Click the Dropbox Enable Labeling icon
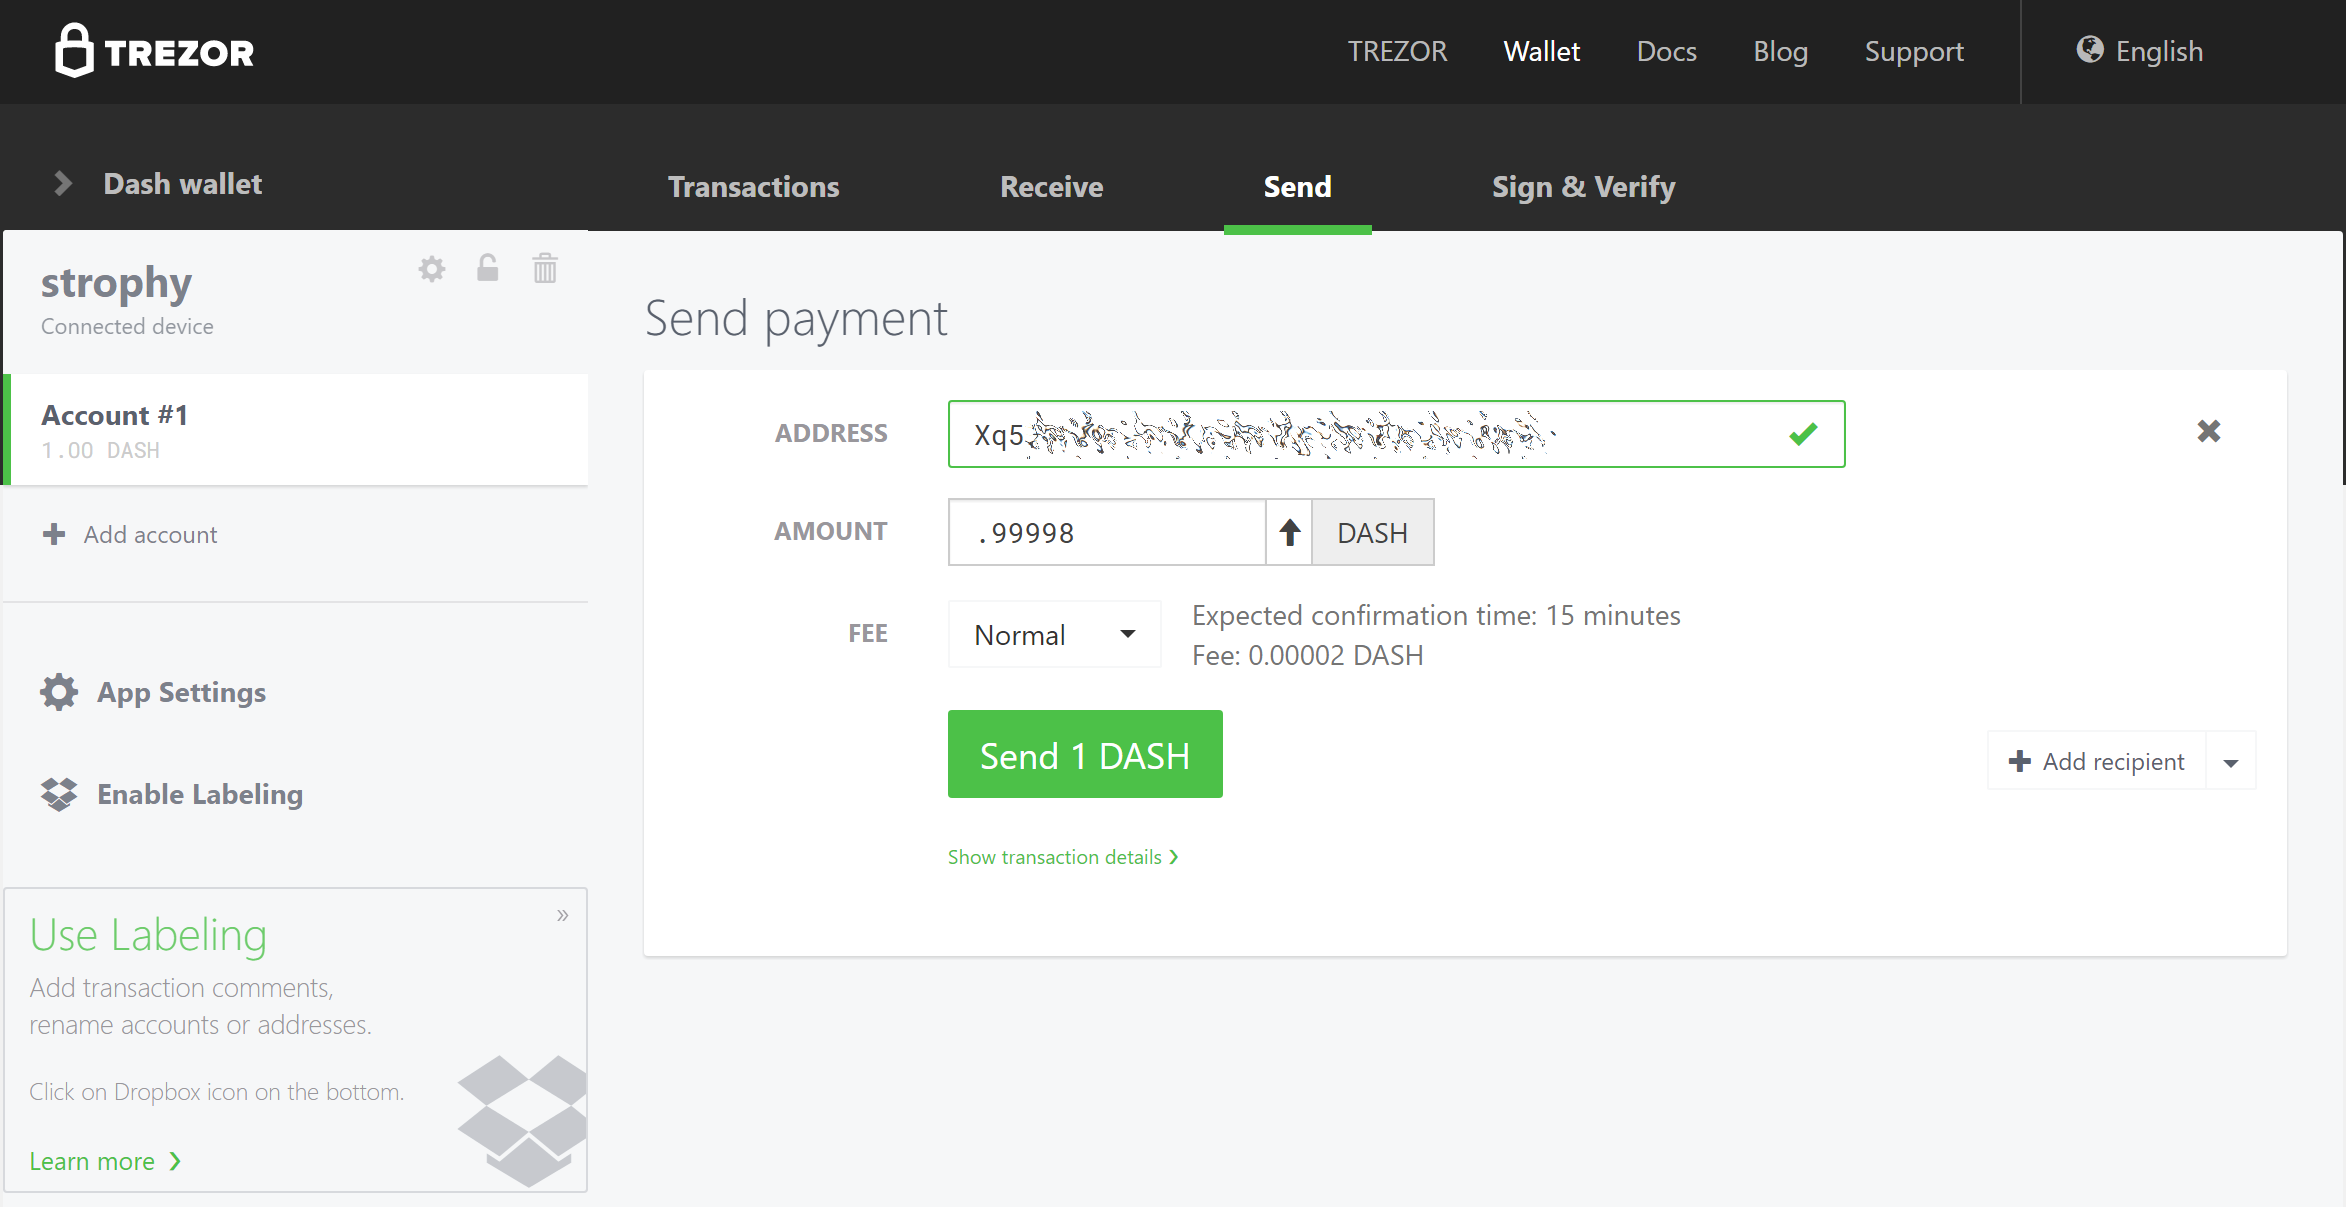This screenshot has width=2346, height=1207. [59, 794]
